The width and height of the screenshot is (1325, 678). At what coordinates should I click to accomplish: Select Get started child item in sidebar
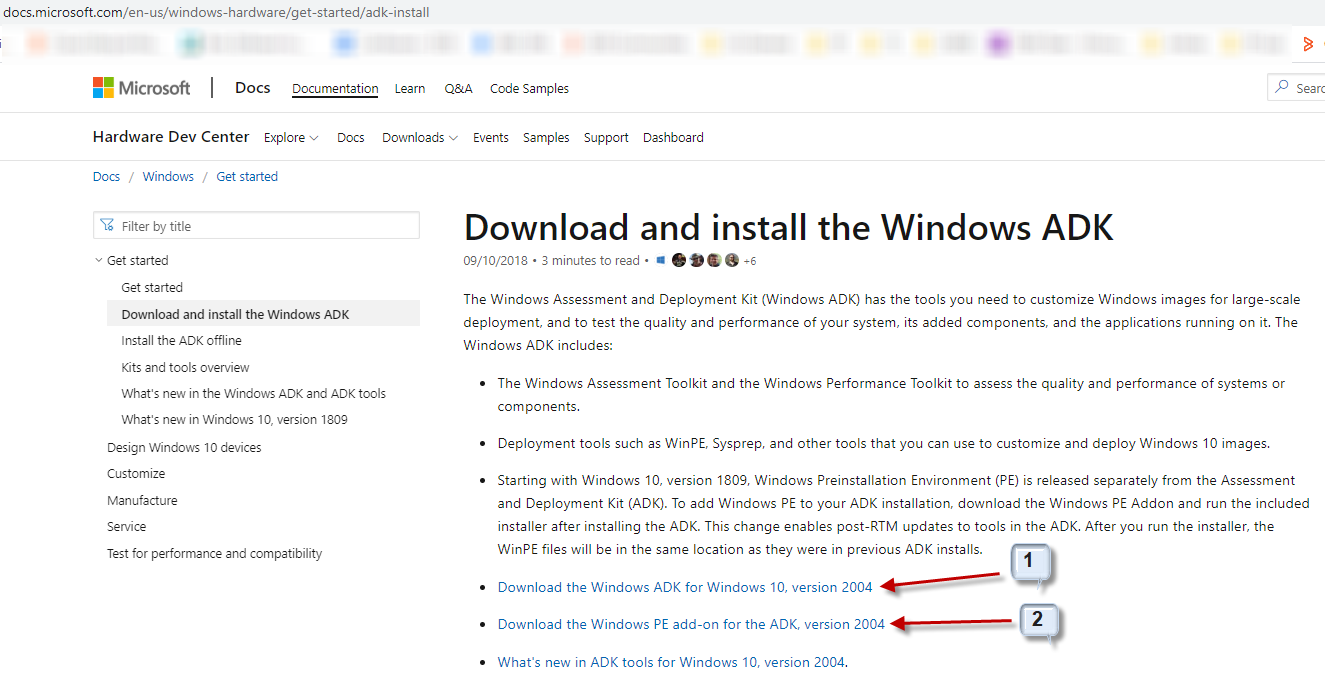152,288
